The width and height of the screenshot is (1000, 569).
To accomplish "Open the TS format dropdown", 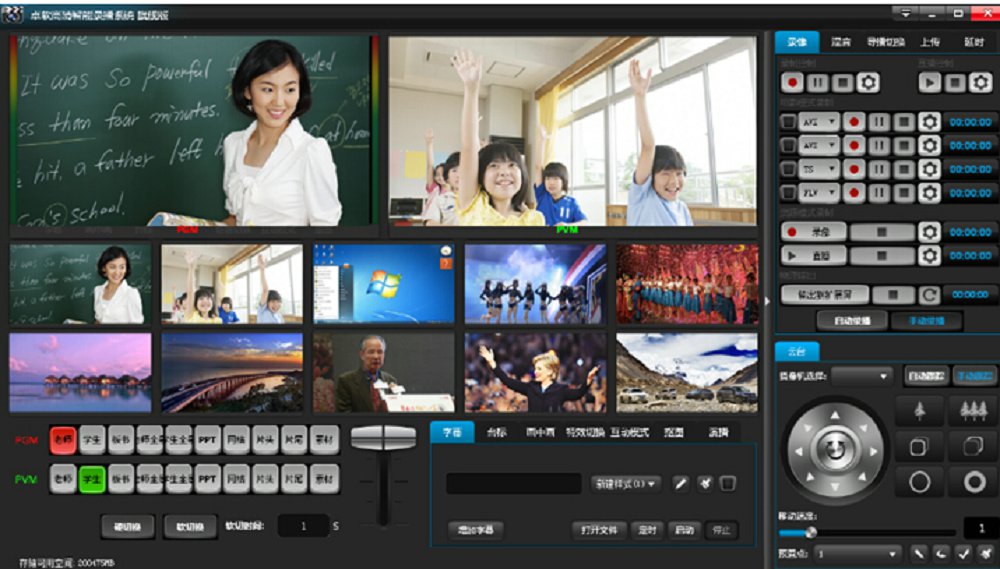I will tap(819, 169).
